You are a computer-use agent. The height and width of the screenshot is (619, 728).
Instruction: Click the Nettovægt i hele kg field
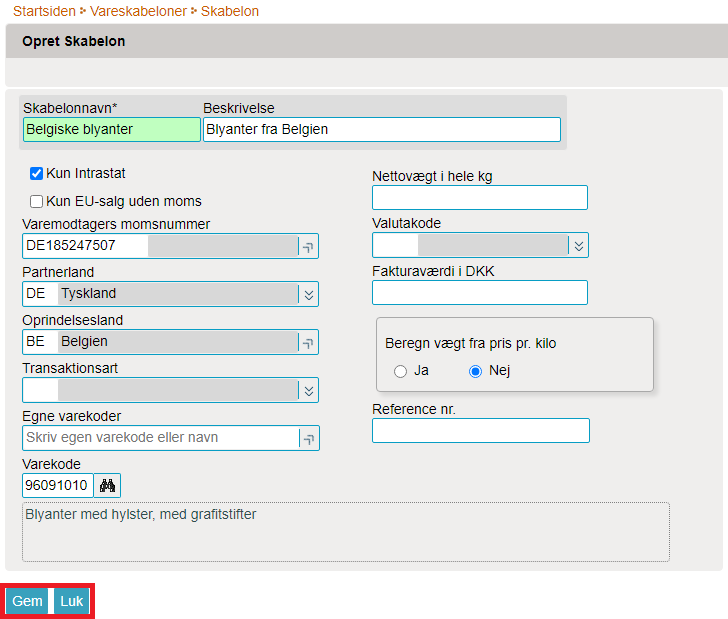(480, 197)
